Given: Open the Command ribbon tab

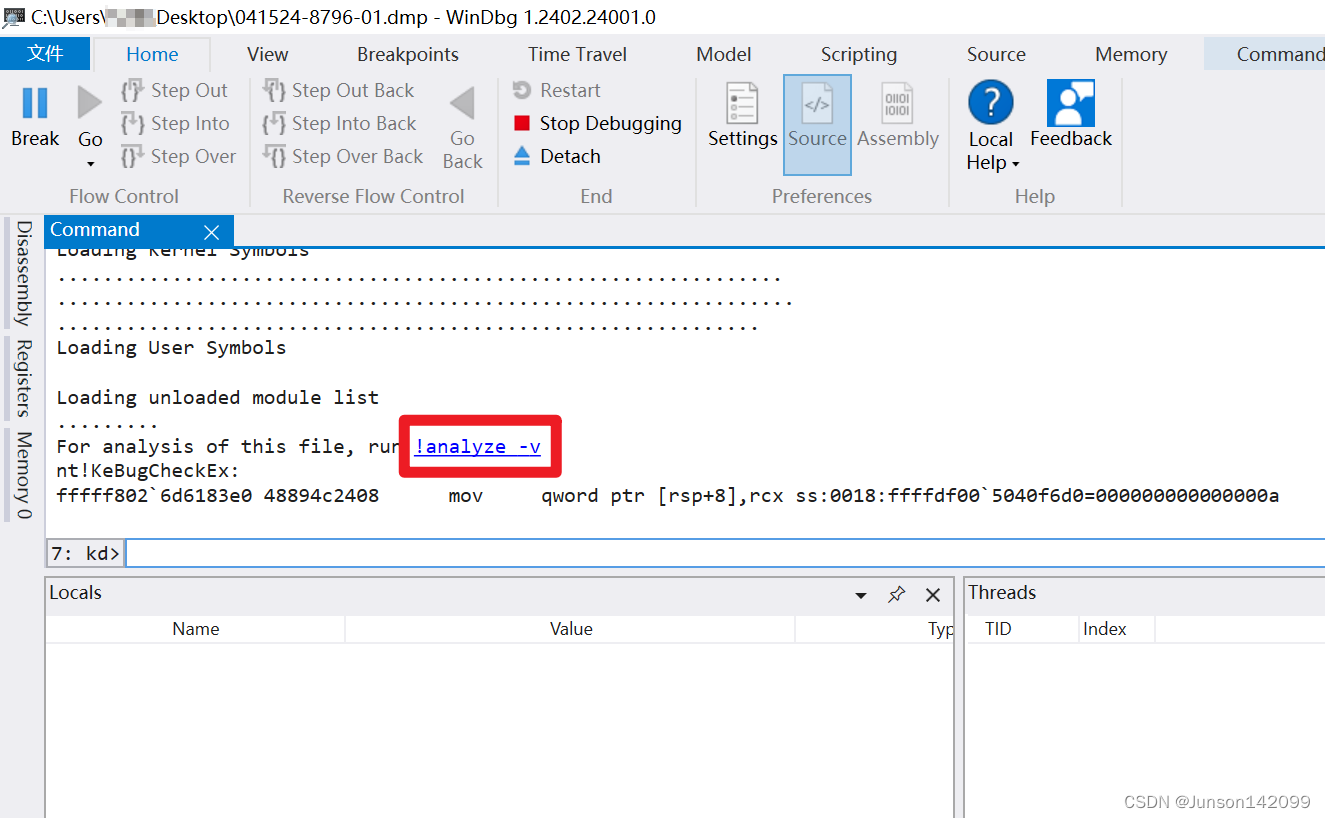Looking at the screenshot, I should click(1265, 54).
